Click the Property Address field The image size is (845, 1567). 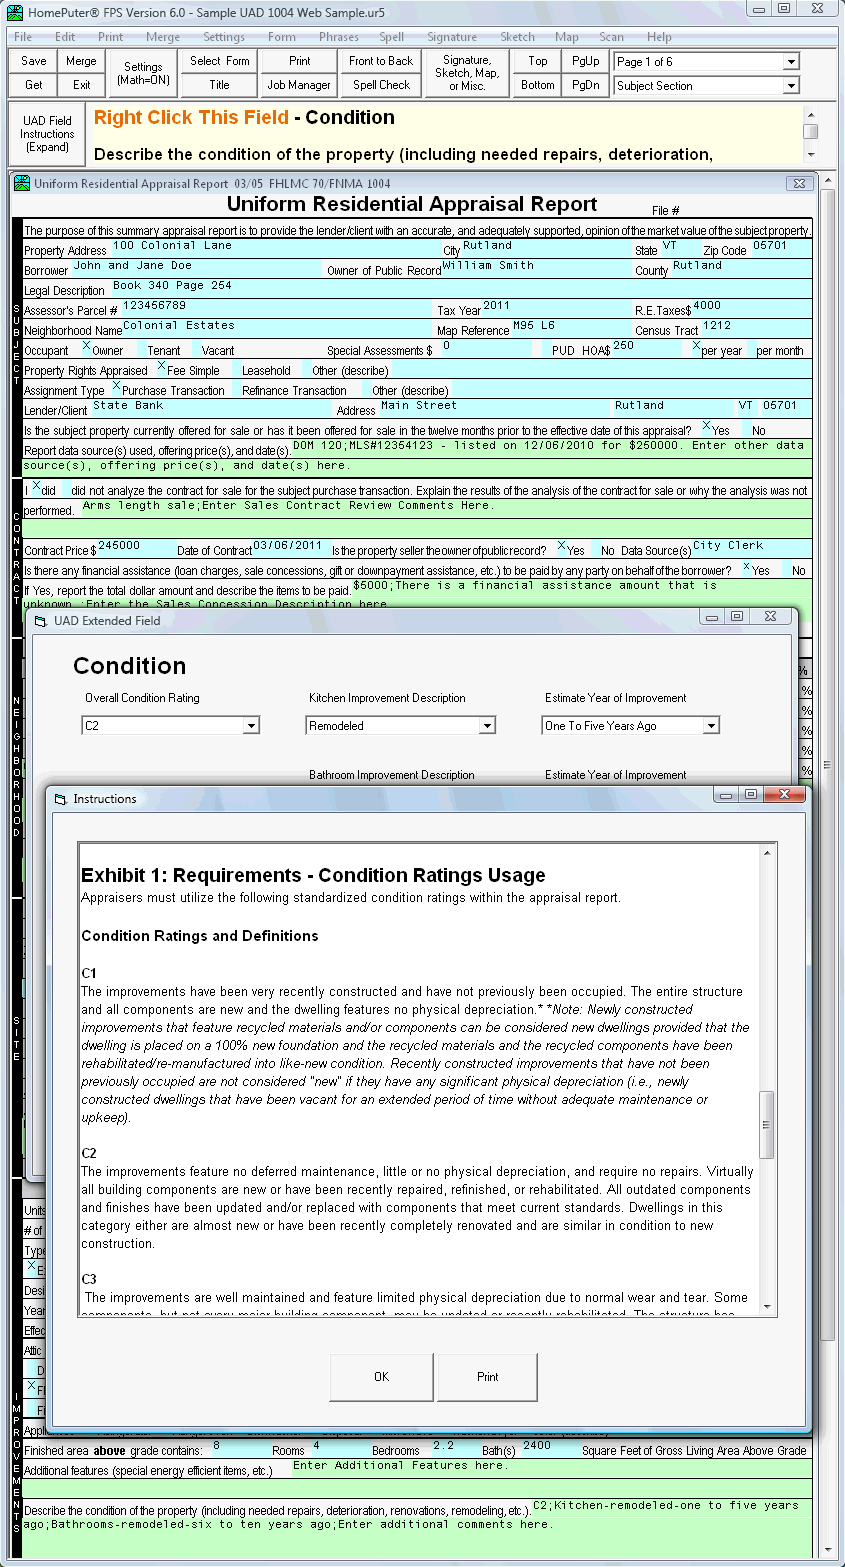[x=275, y=247]
